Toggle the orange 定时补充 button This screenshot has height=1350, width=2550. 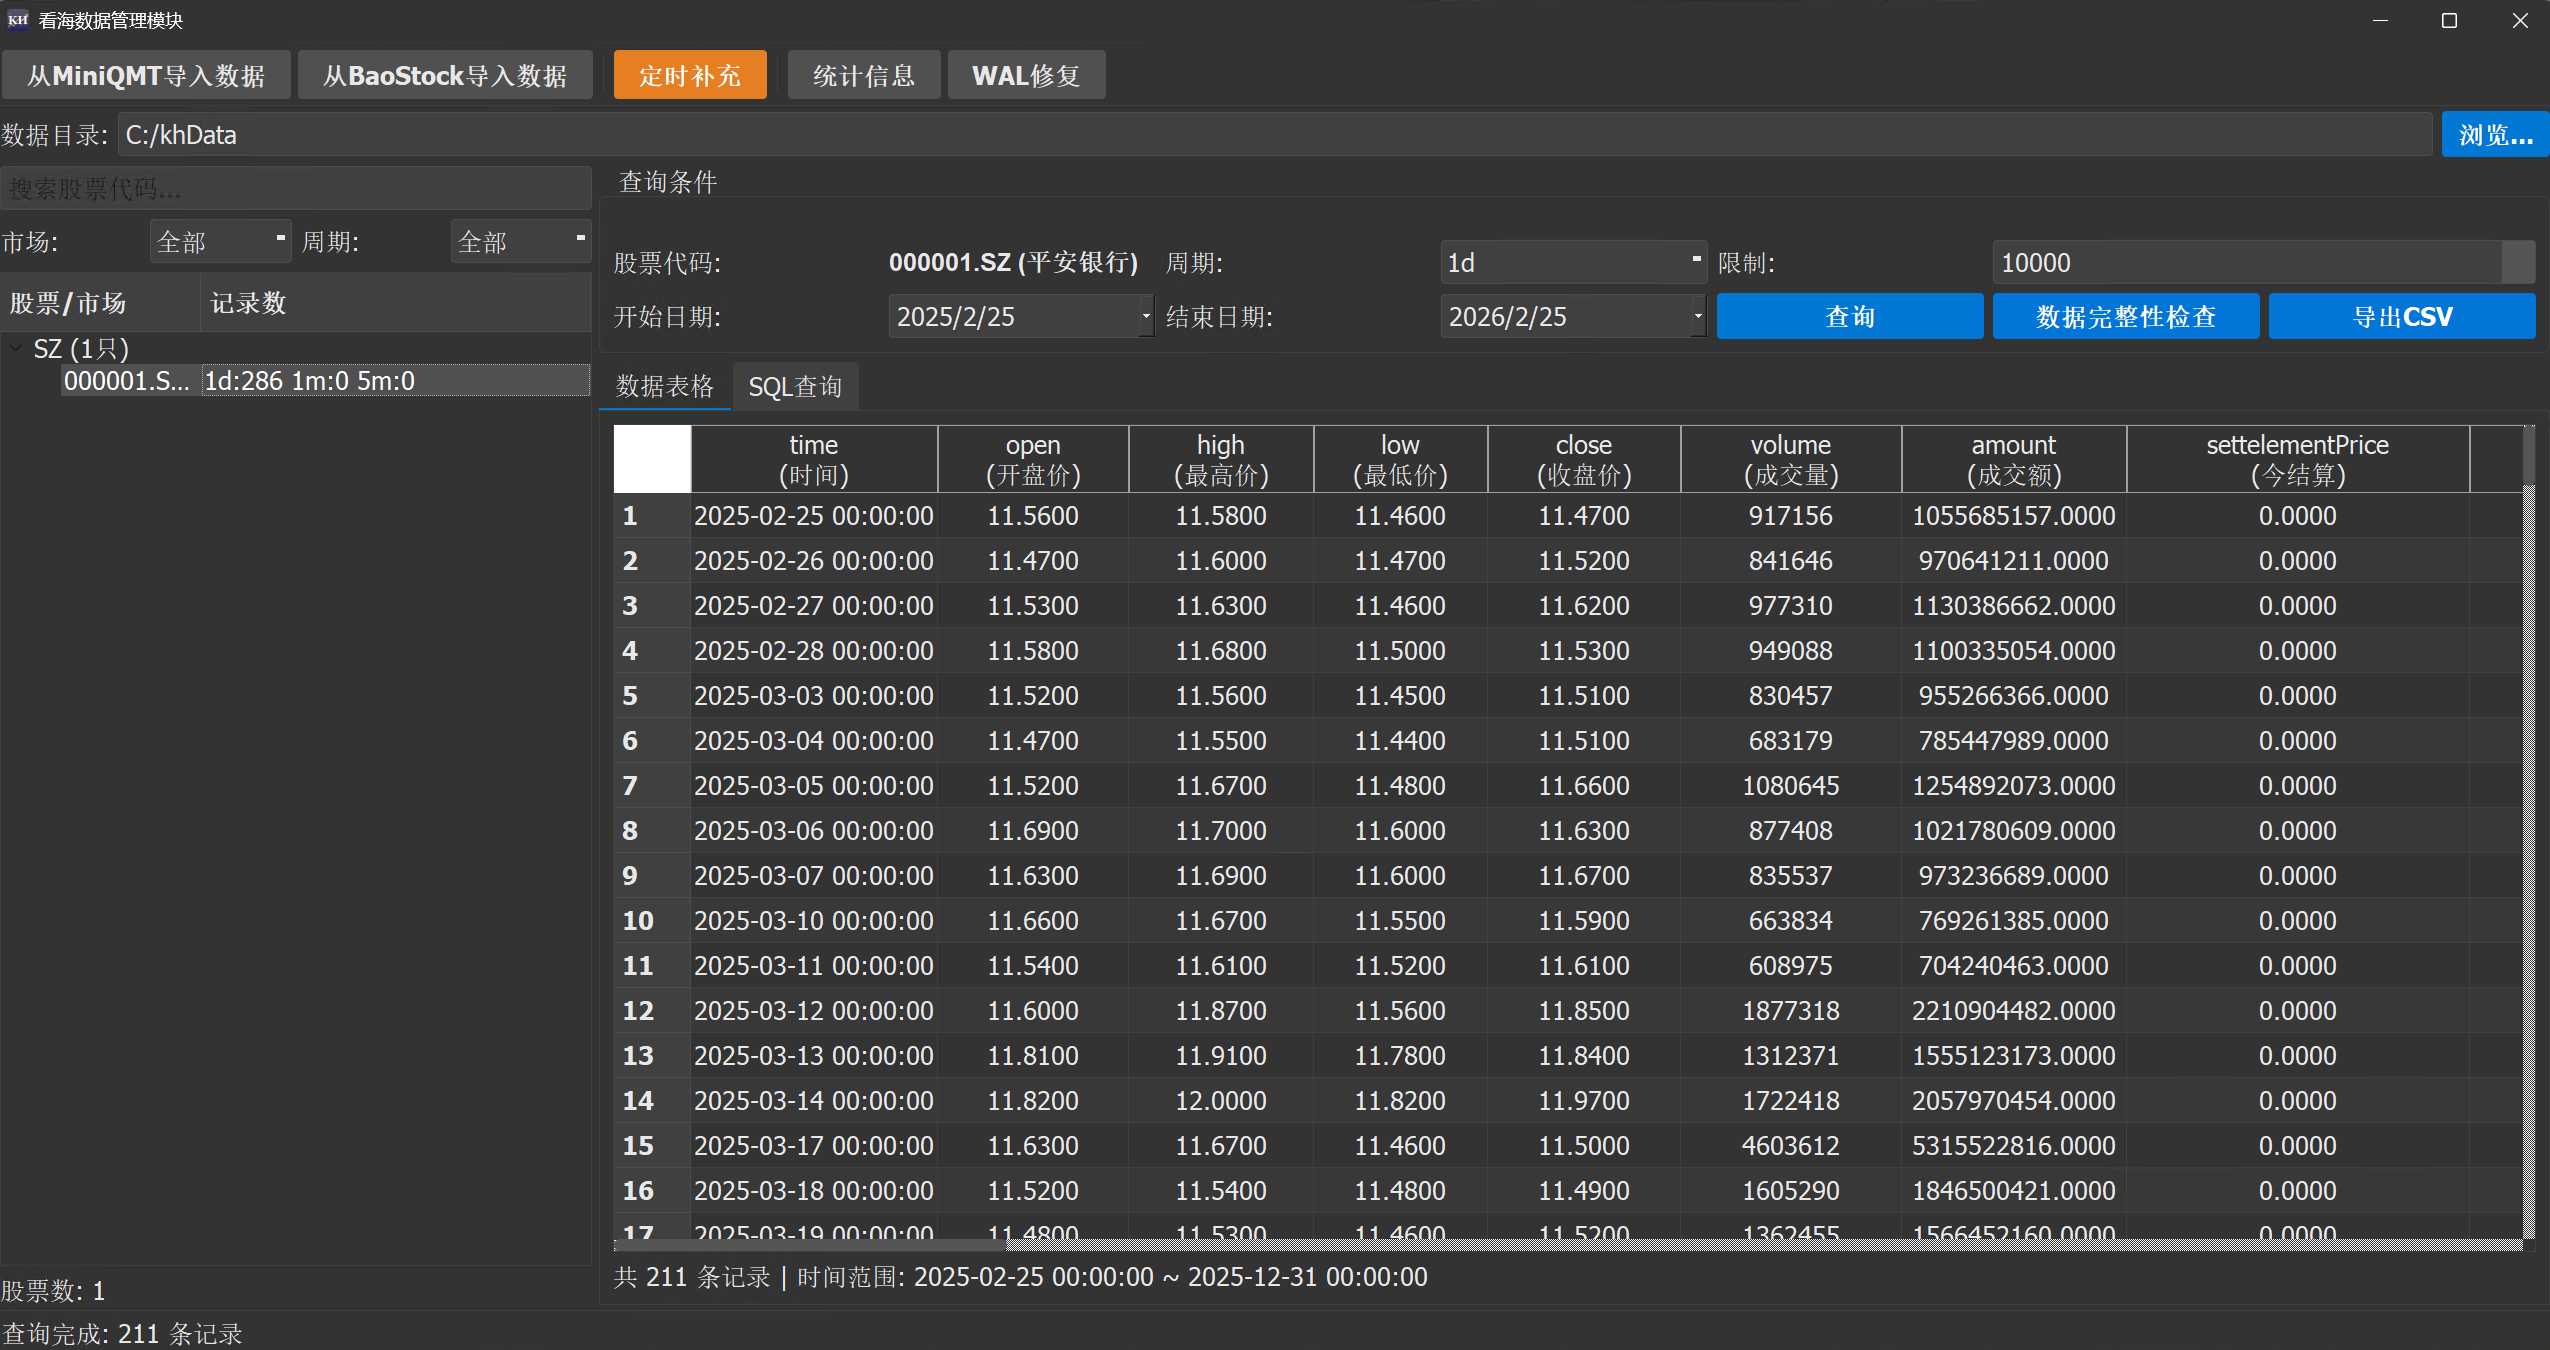[690, 76]
